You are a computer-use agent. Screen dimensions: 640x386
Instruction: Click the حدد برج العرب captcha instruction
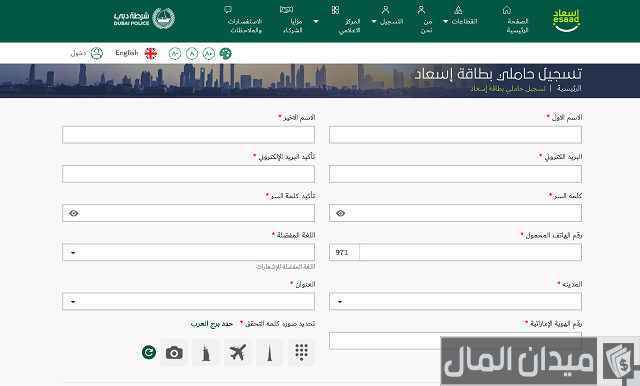point(211,324)
